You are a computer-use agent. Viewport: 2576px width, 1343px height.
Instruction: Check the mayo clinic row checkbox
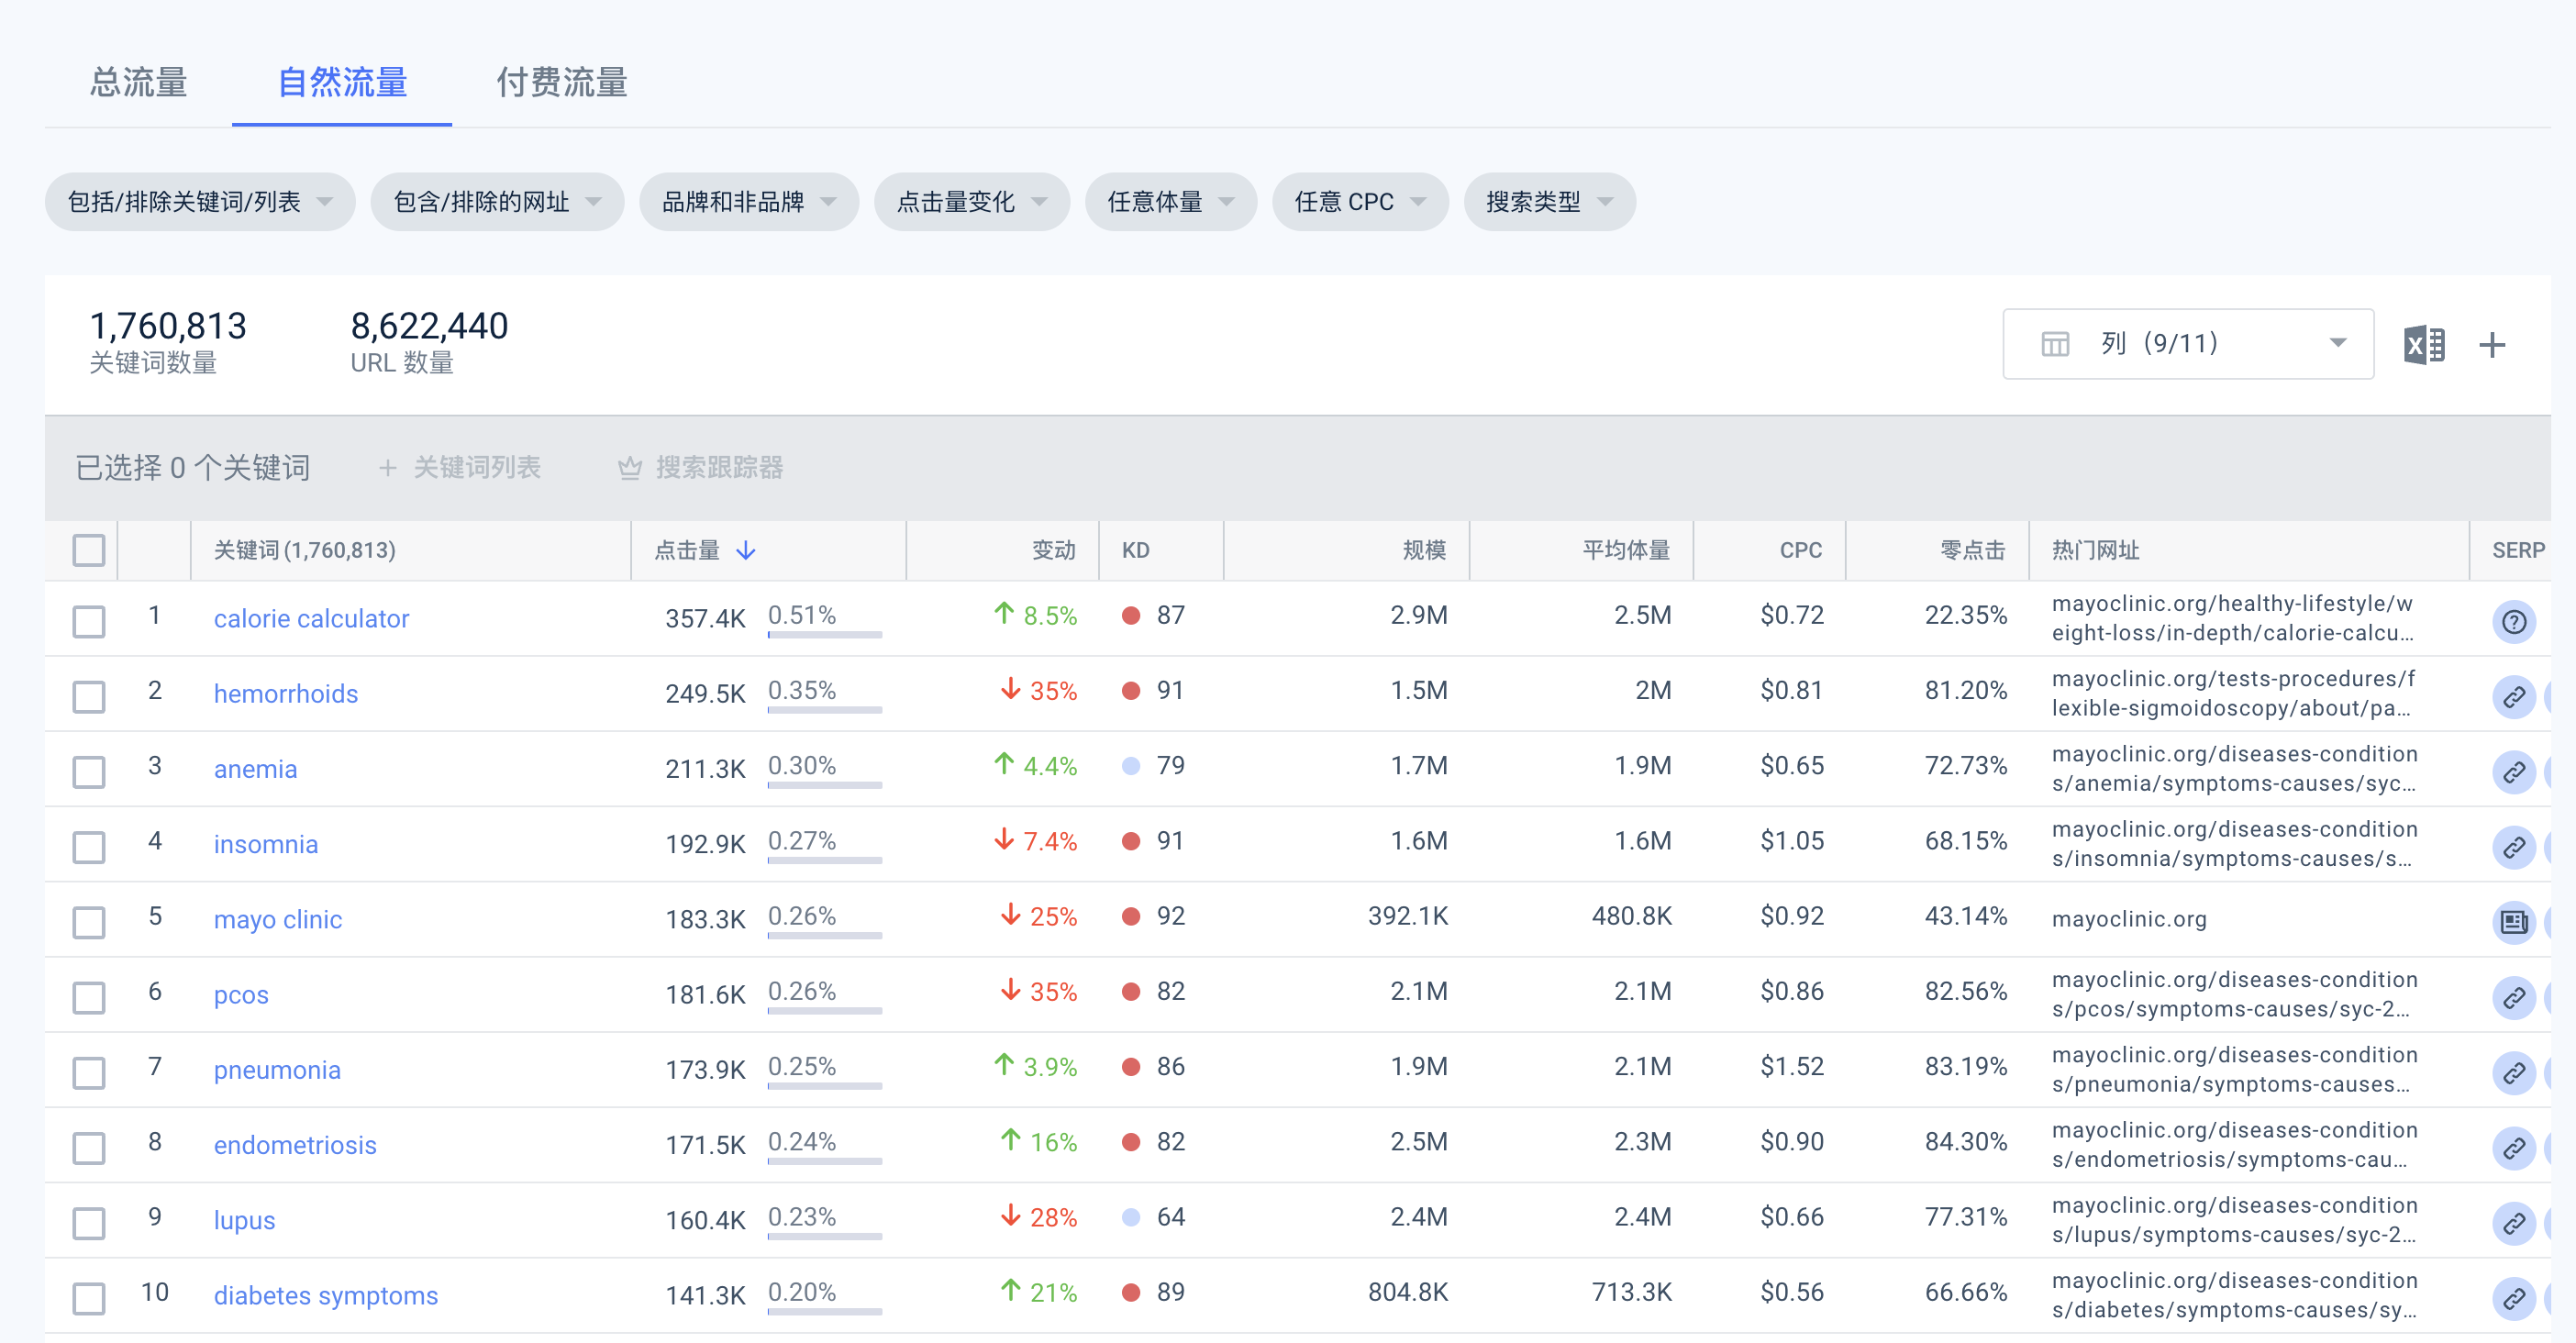click(89, 922)
